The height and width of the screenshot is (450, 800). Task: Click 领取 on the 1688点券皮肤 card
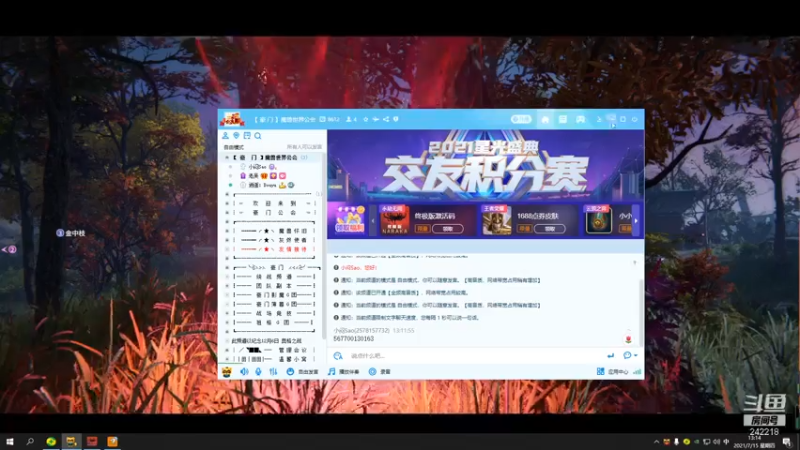point(549,229)
